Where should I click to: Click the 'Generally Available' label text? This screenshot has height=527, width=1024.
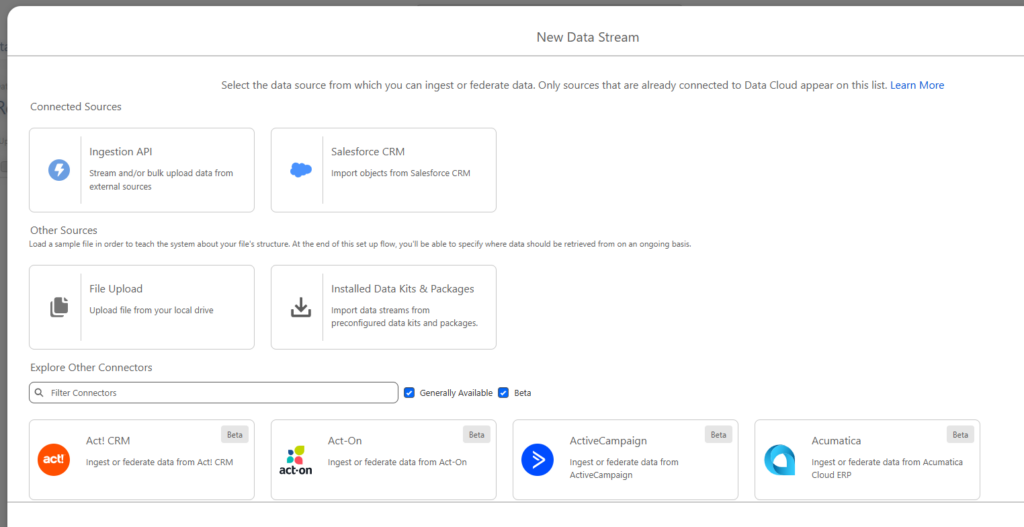coord(456,393)
